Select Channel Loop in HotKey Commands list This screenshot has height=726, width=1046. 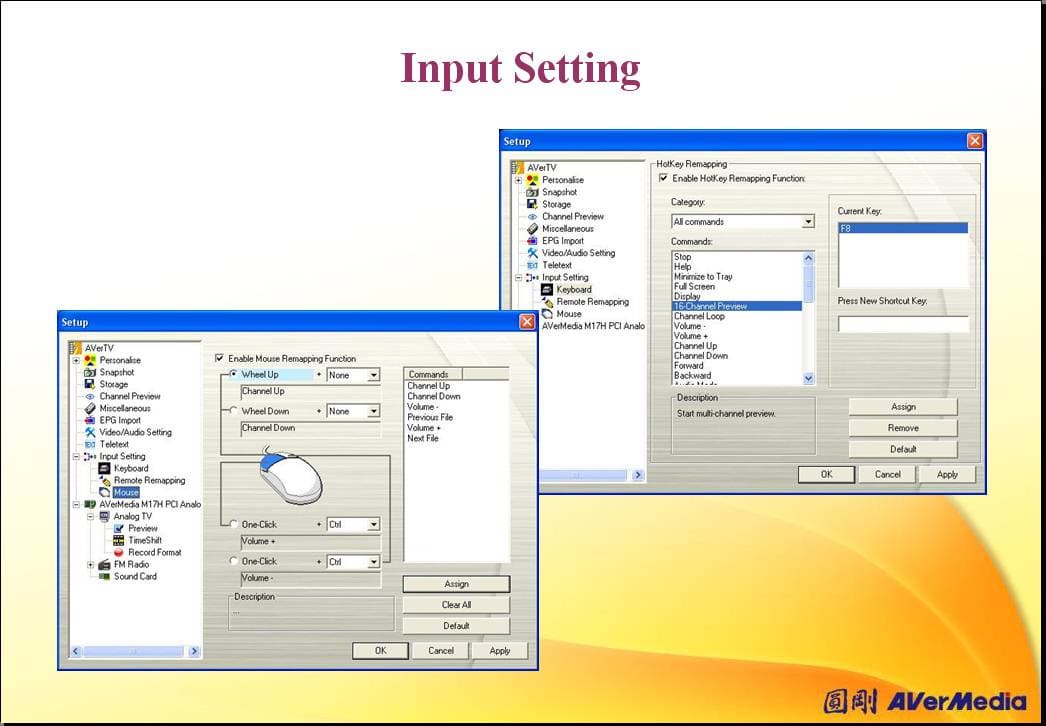pos(698,316)
